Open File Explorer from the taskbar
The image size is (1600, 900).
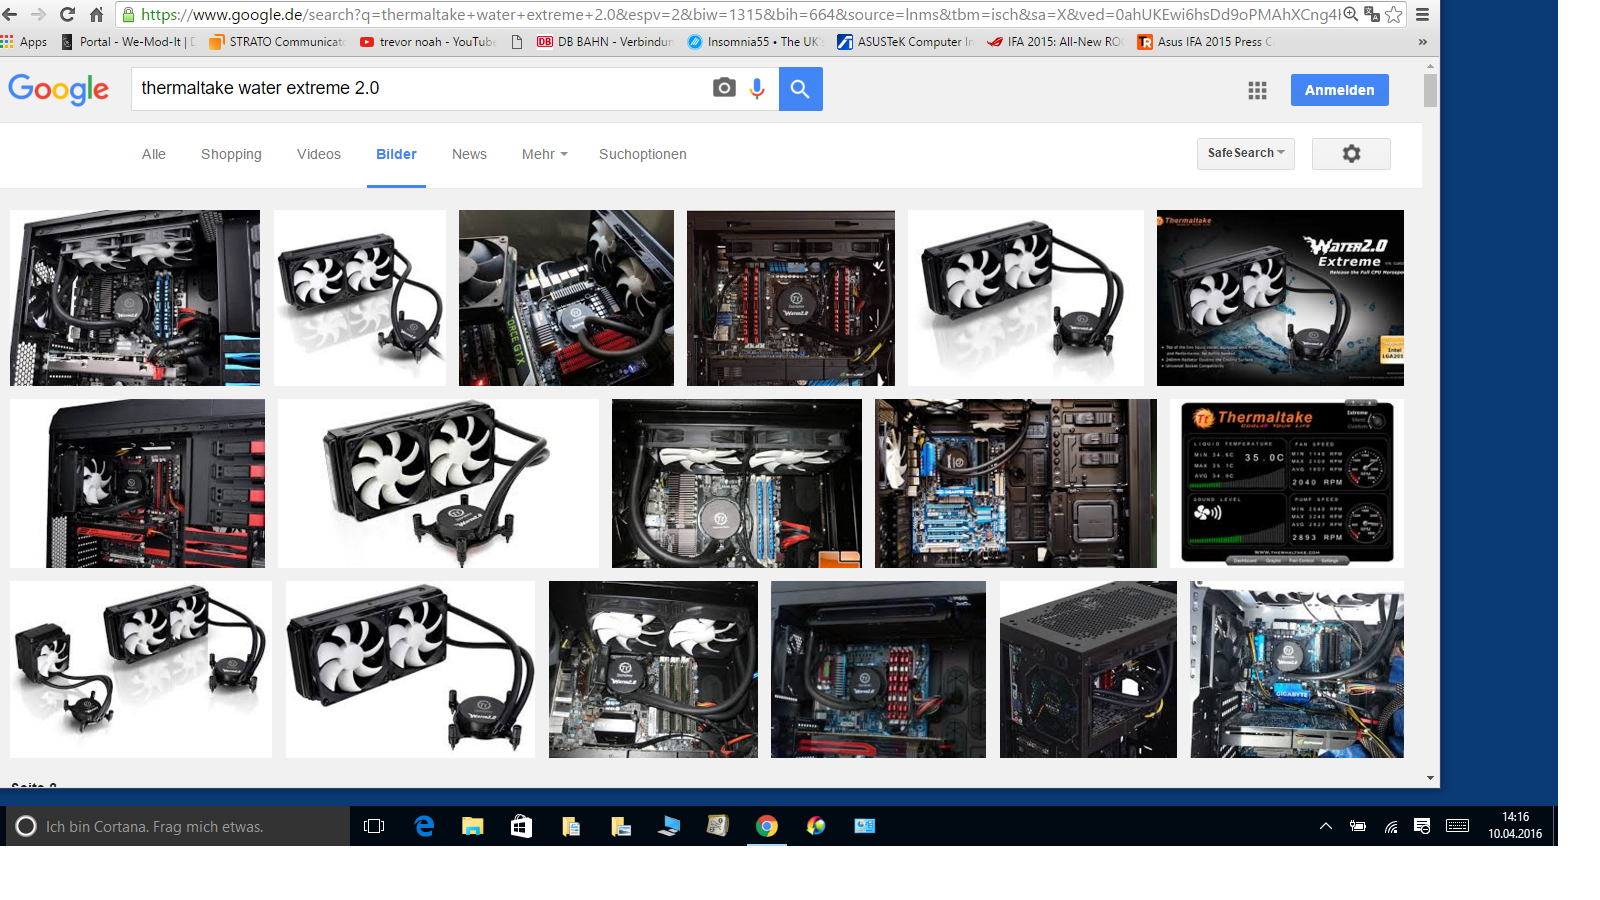pos(472,826)
